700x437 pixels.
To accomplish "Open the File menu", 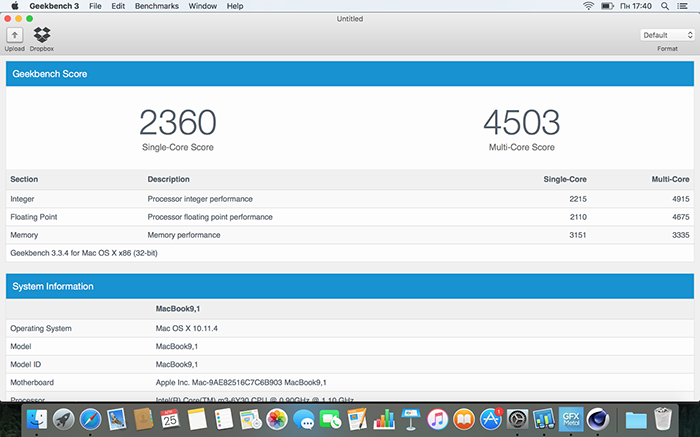I will pos(95,6).
